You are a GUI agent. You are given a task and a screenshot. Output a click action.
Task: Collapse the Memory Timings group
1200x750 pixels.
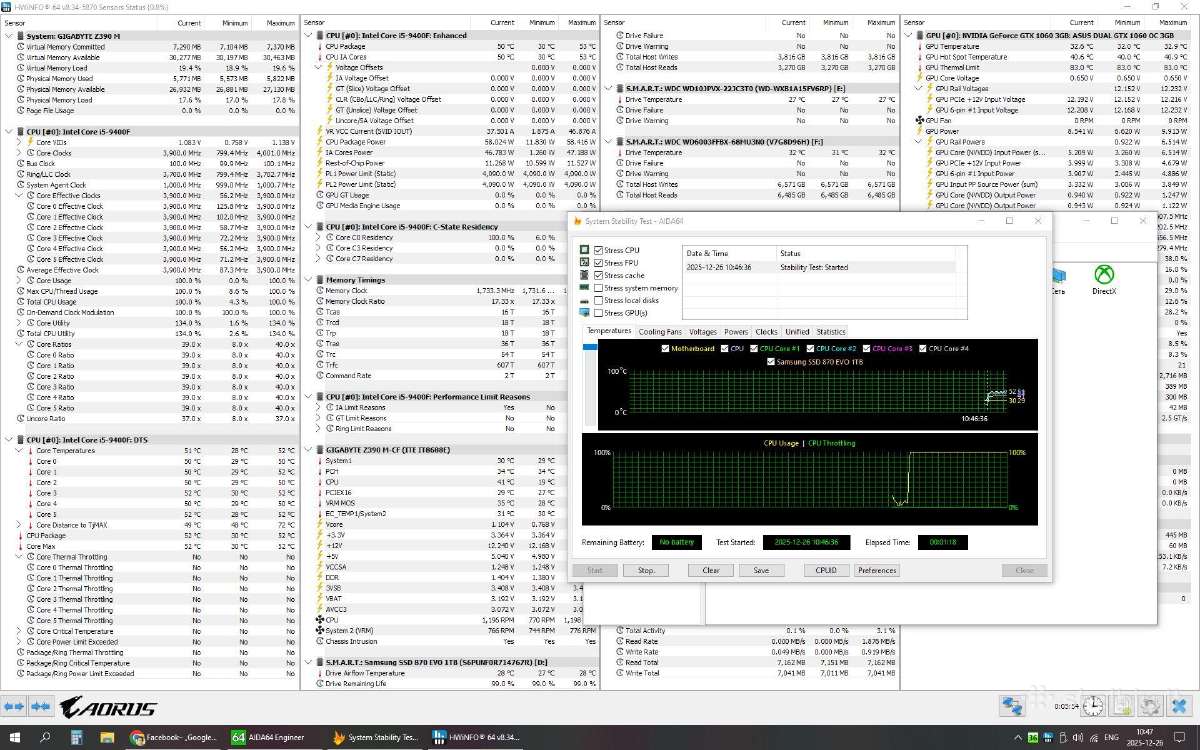pyautogui.click(x=308, y=280)
